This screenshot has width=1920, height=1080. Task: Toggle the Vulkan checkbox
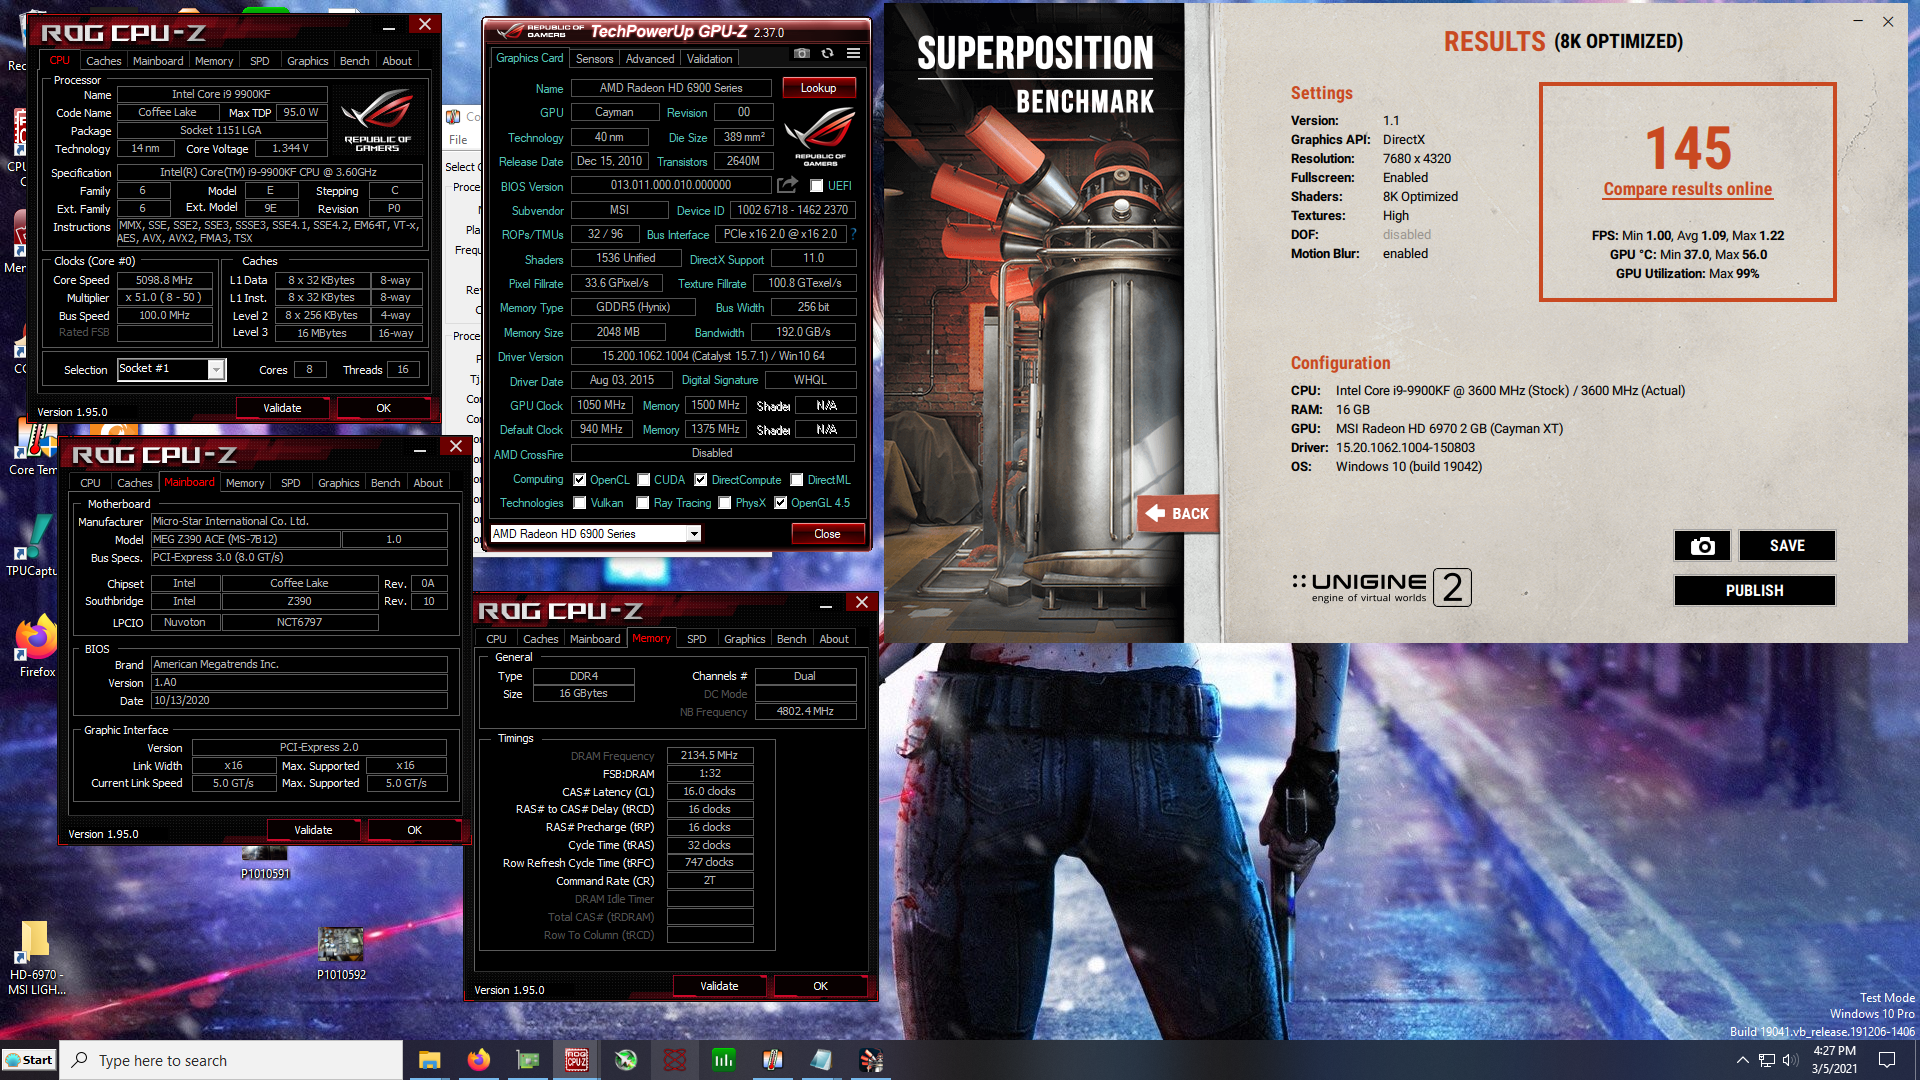(x=579, y=503)
